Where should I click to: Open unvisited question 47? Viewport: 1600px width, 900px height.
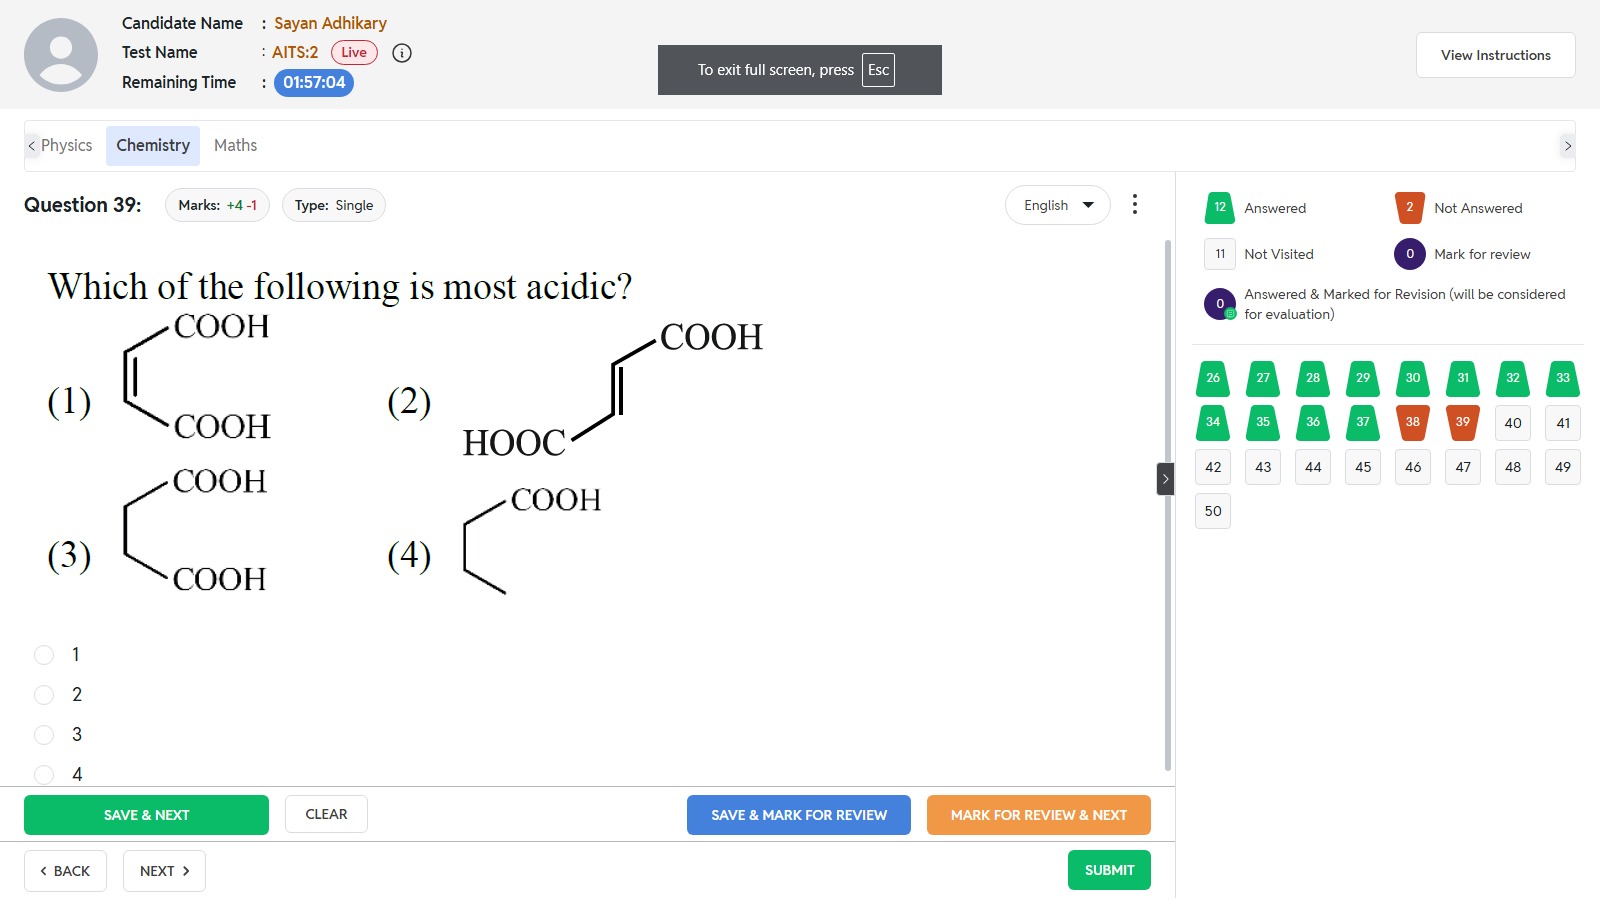(1463, 467)
